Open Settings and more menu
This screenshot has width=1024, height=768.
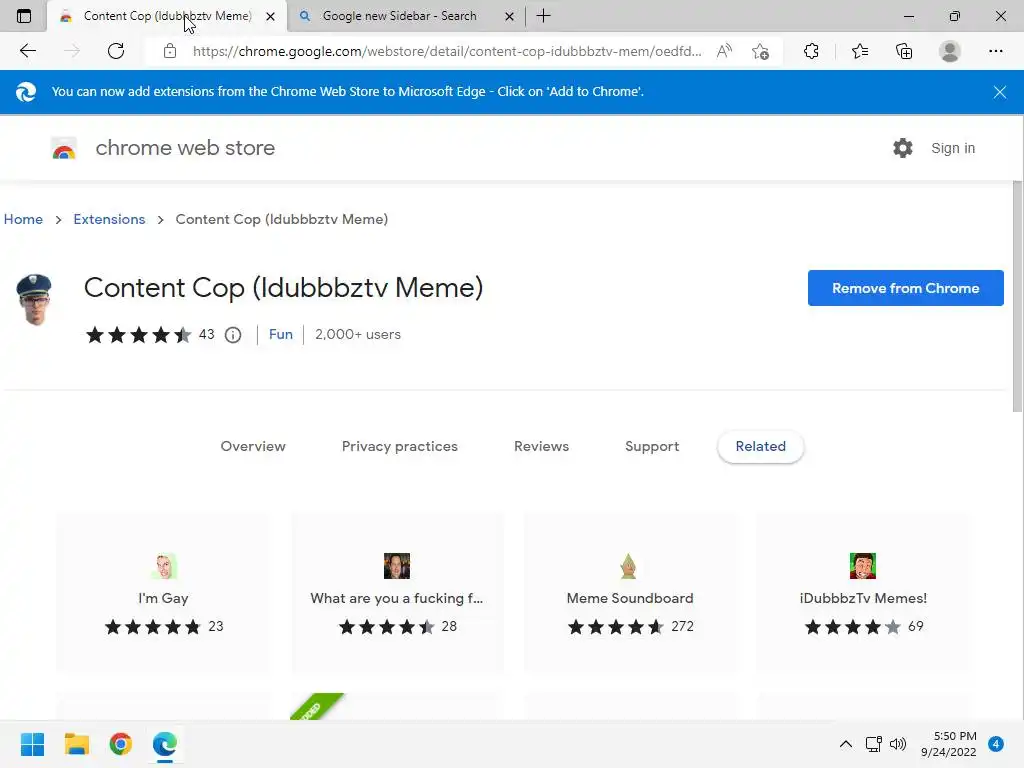(995, 51)
